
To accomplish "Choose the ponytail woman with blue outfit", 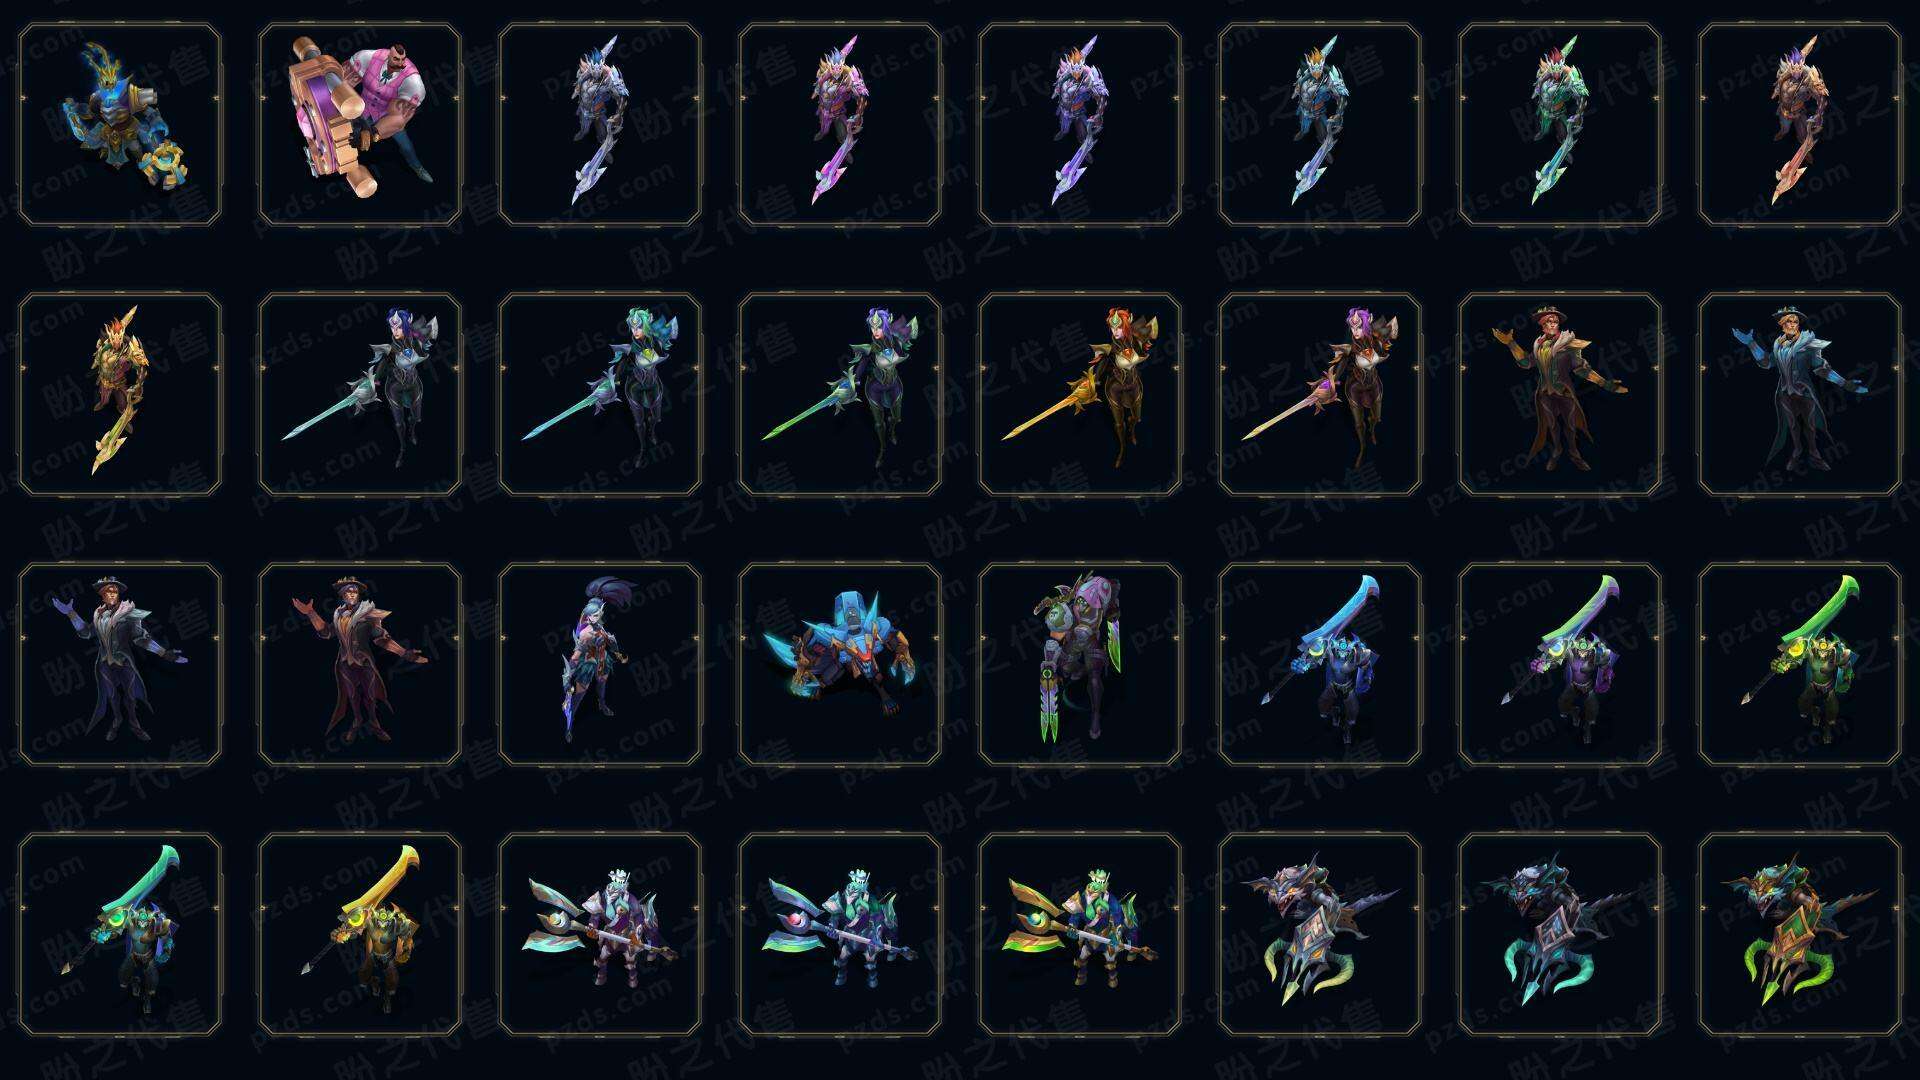I will (600, 664).
